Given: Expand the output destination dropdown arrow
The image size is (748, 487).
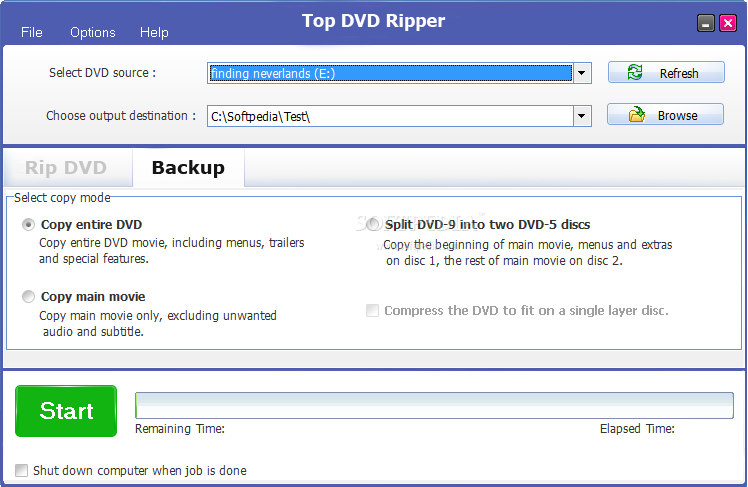Looking at the screenshot, I should [582, 116].
